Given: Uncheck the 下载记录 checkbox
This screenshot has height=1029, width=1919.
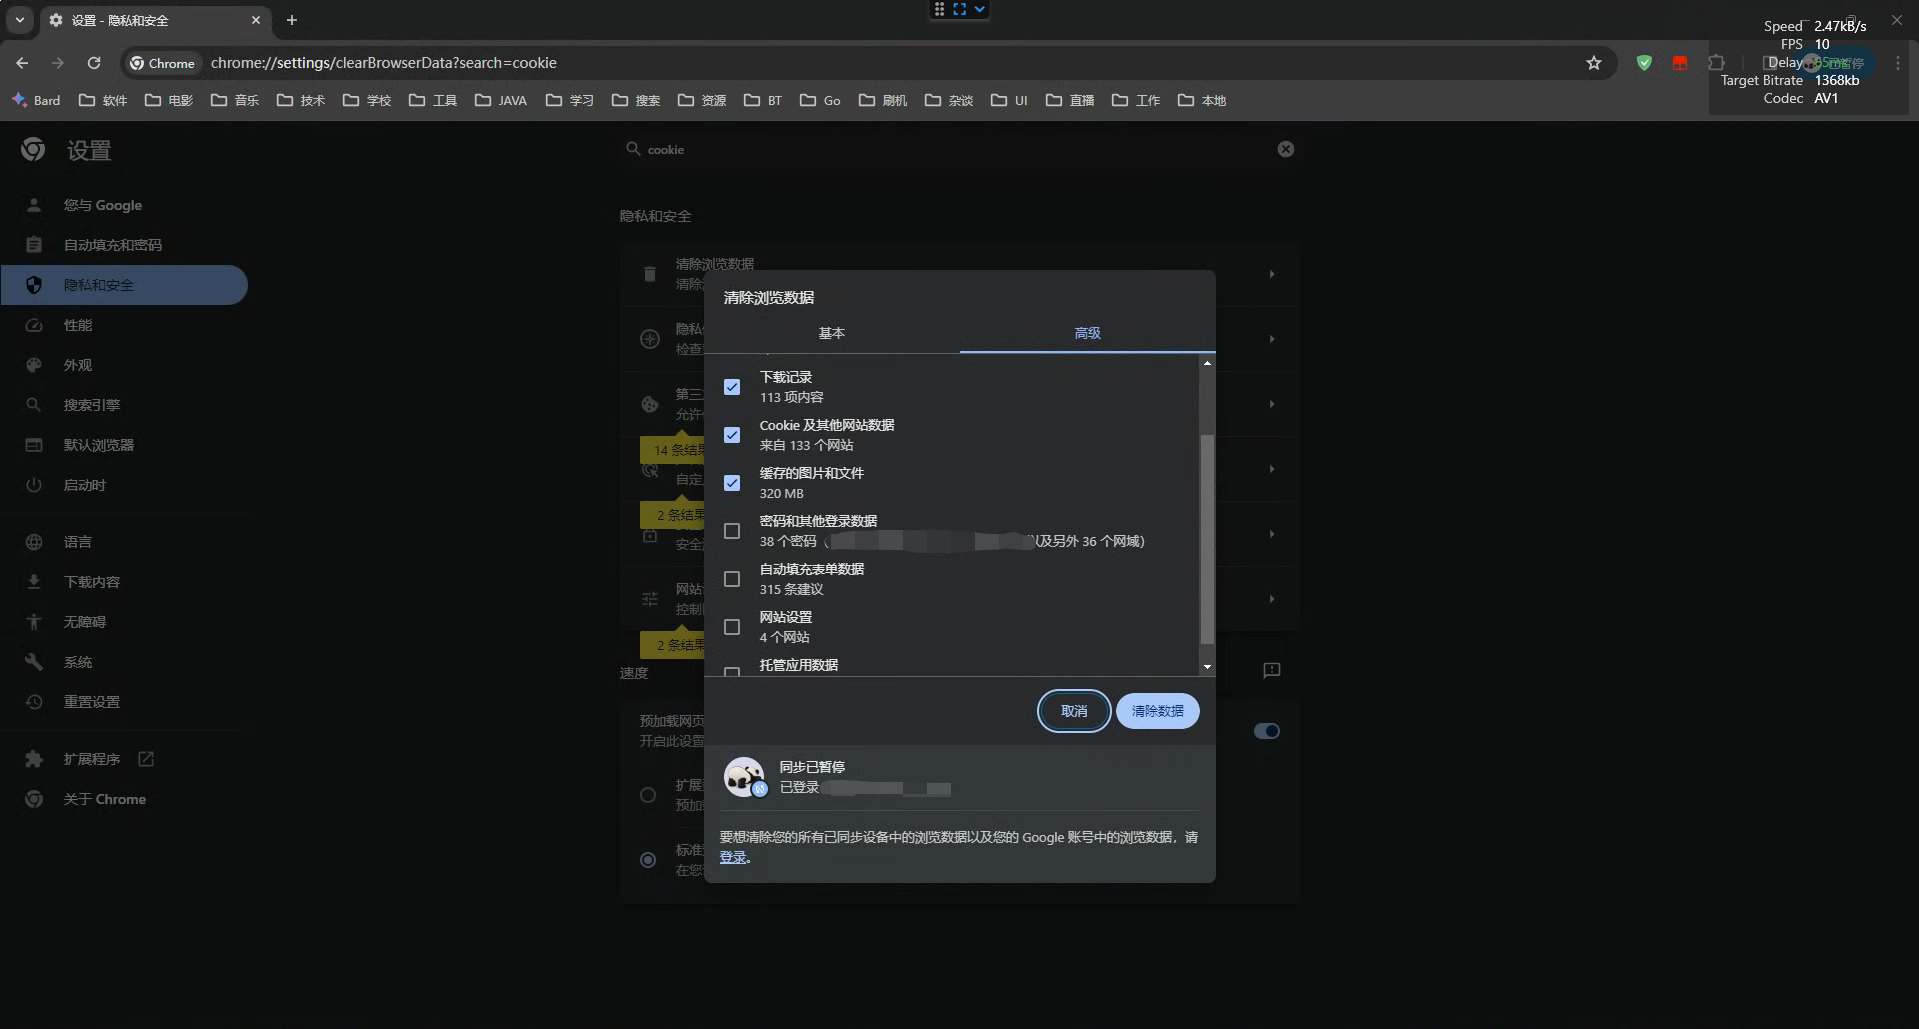Looking at the screenshot, I should pyautogui.click(x=732, y=387).
